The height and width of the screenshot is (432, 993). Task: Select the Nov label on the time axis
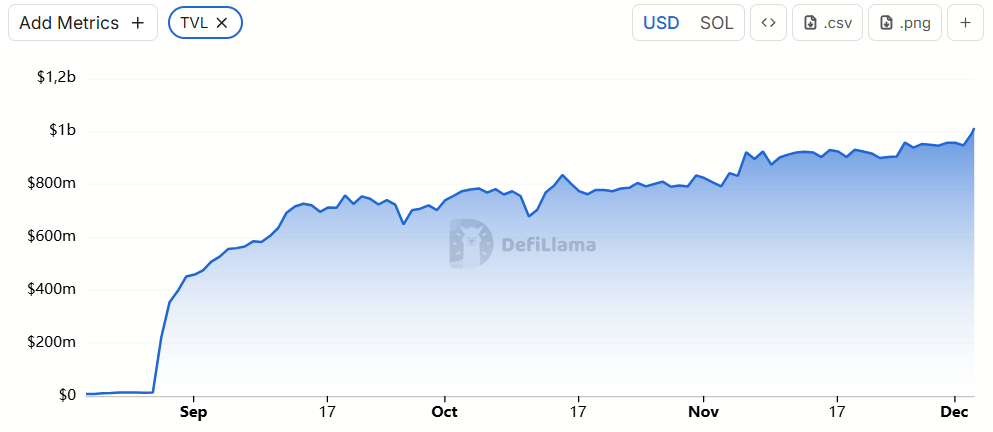click(704, 411)
